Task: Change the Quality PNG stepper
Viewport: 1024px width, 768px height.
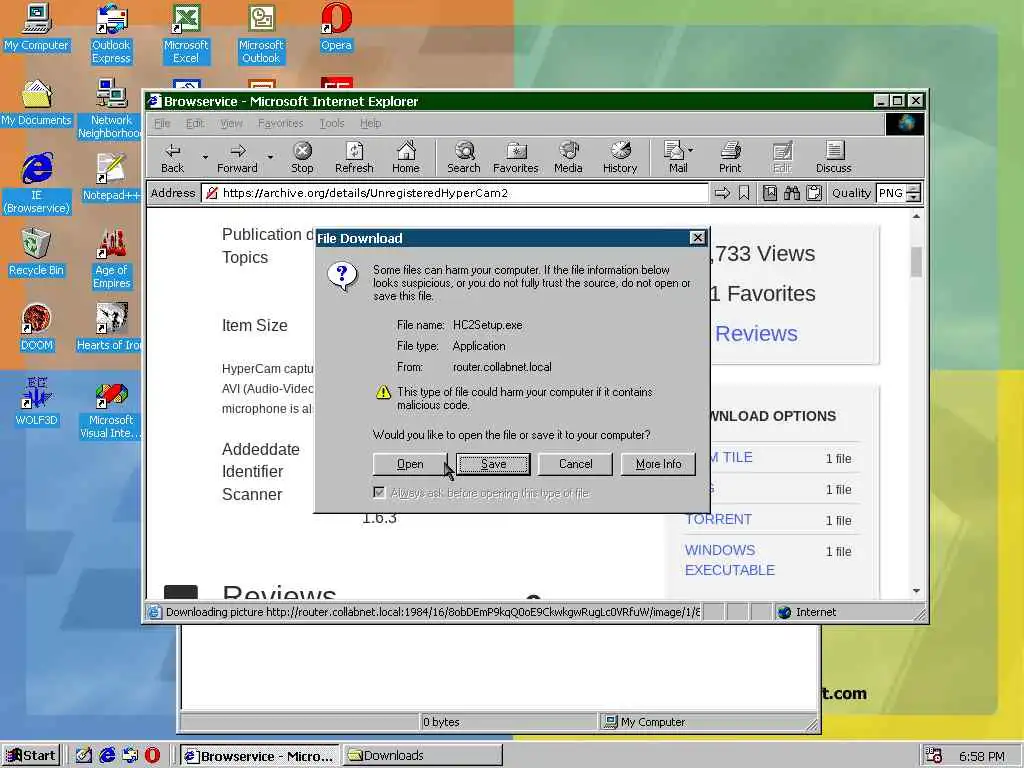Action: click(x=914, y=193)
